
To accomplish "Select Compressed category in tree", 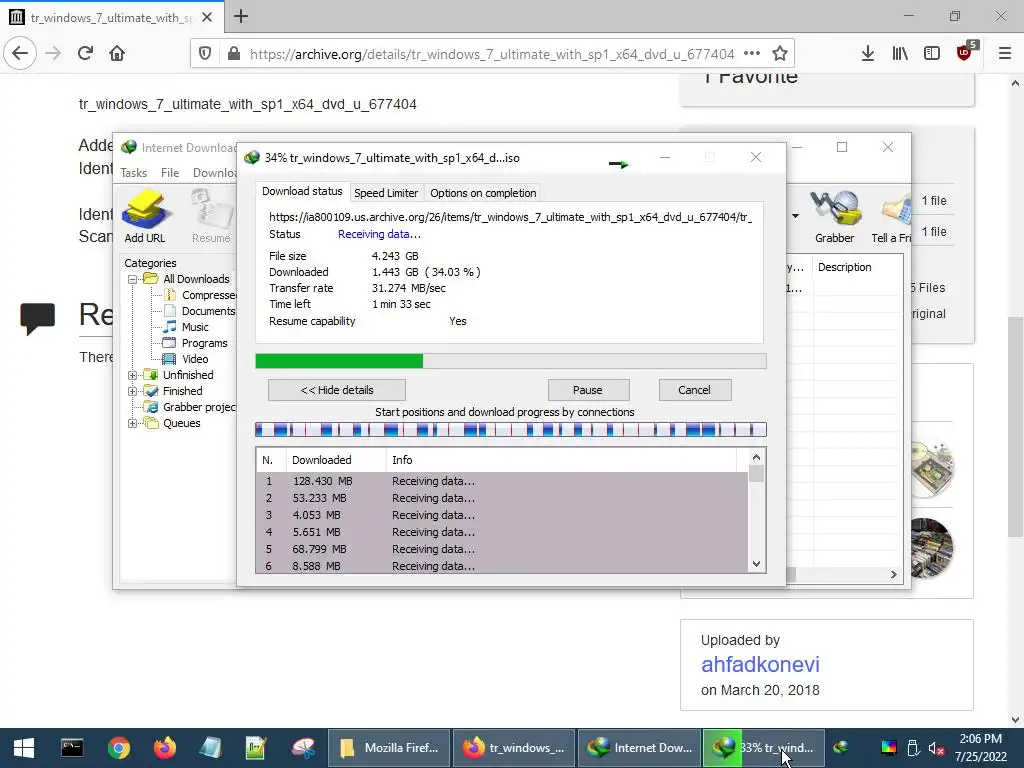I will pos(200,295).
